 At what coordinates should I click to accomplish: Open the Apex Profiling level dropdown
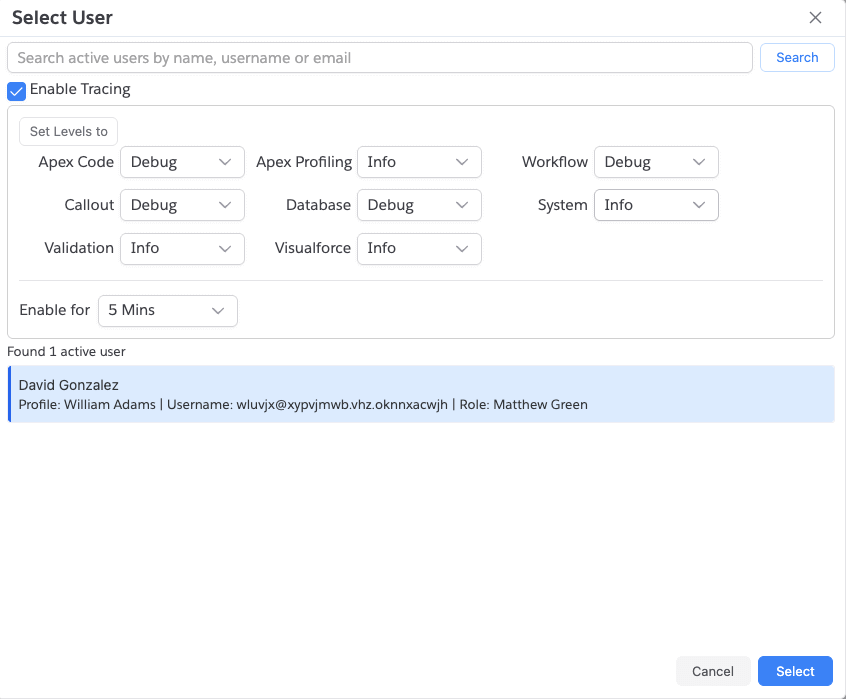[419, 162]
